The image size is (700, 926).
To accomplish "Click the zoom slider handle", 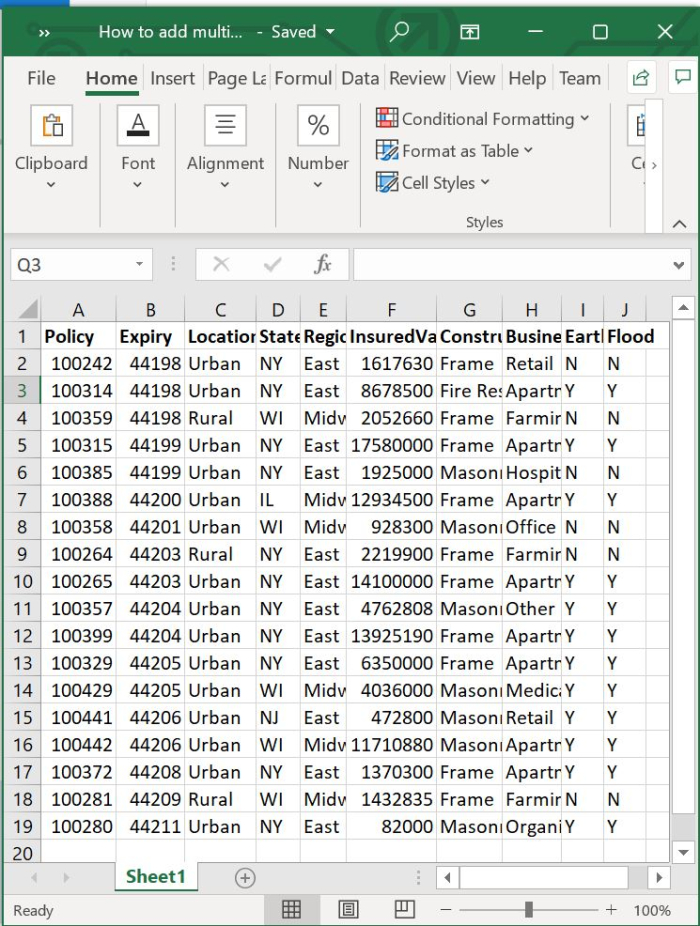I will [529, 909].
